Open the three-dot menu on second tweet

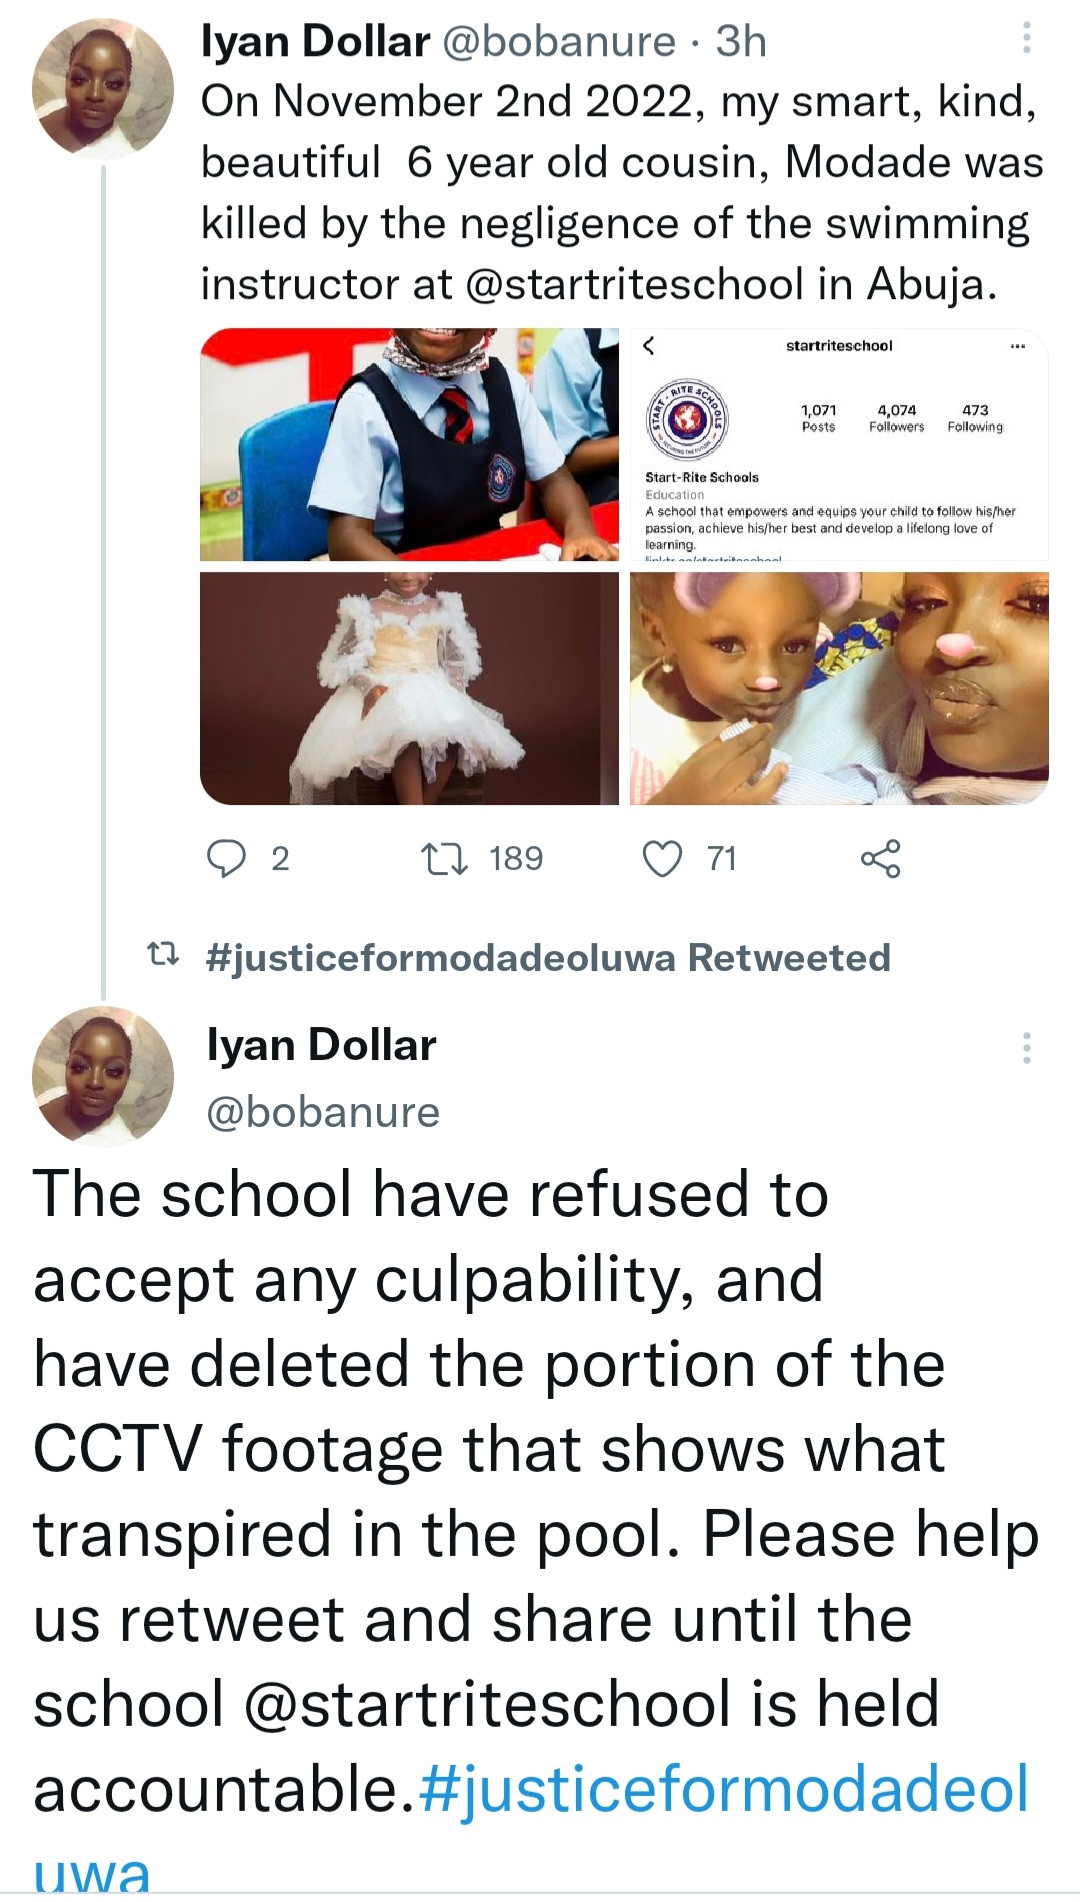[x=1026, y=1047]
